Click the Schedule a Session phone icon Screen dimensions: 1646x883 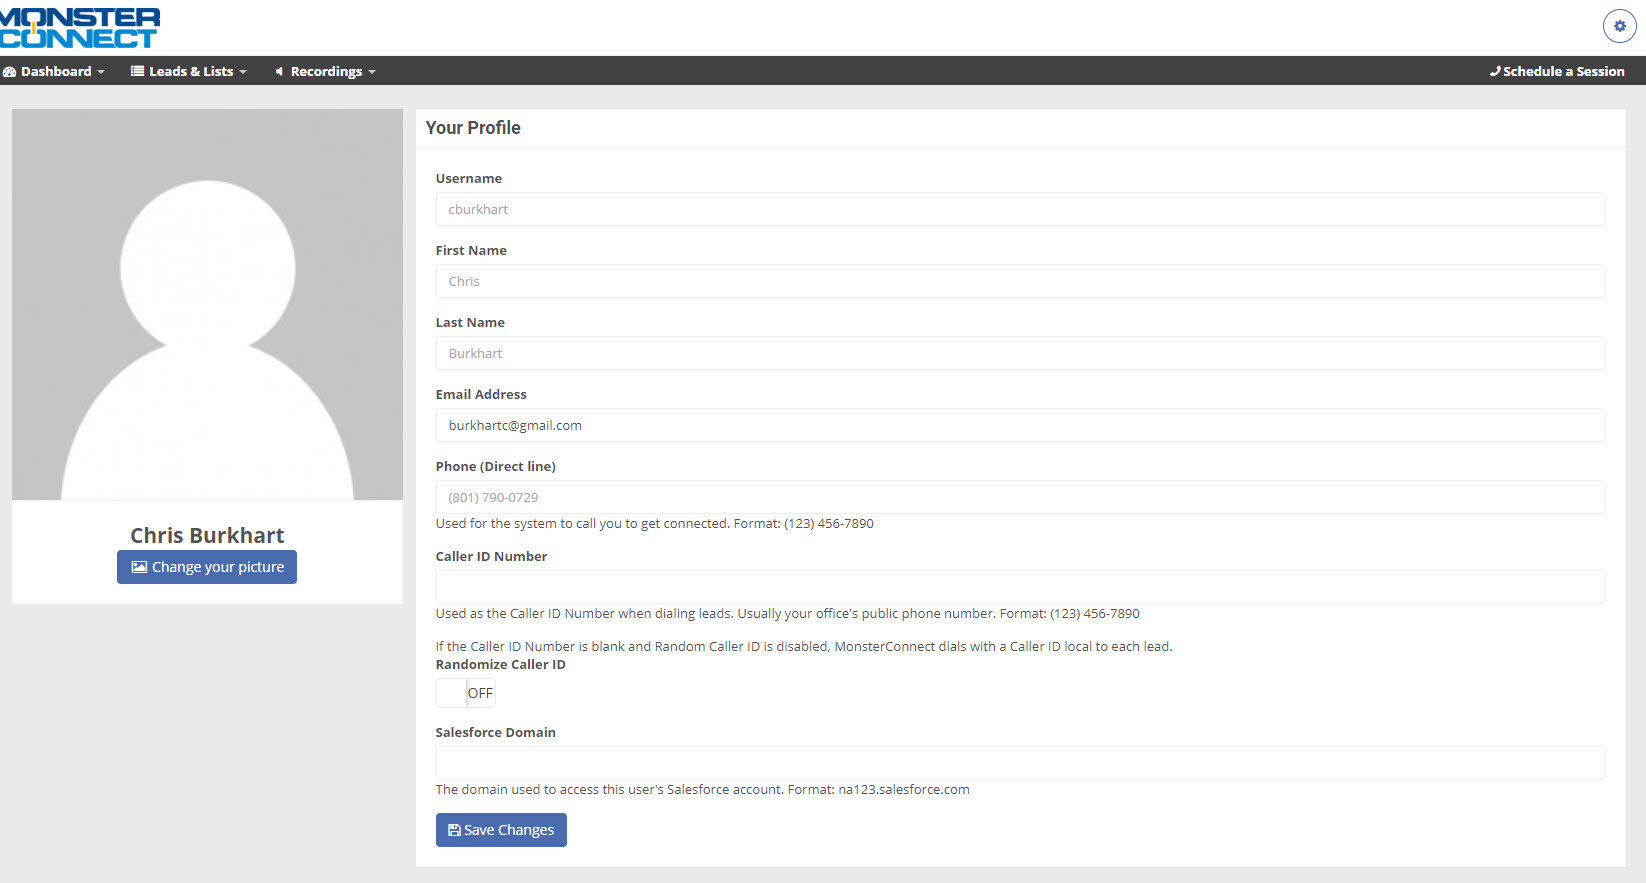coord(1495,71)
